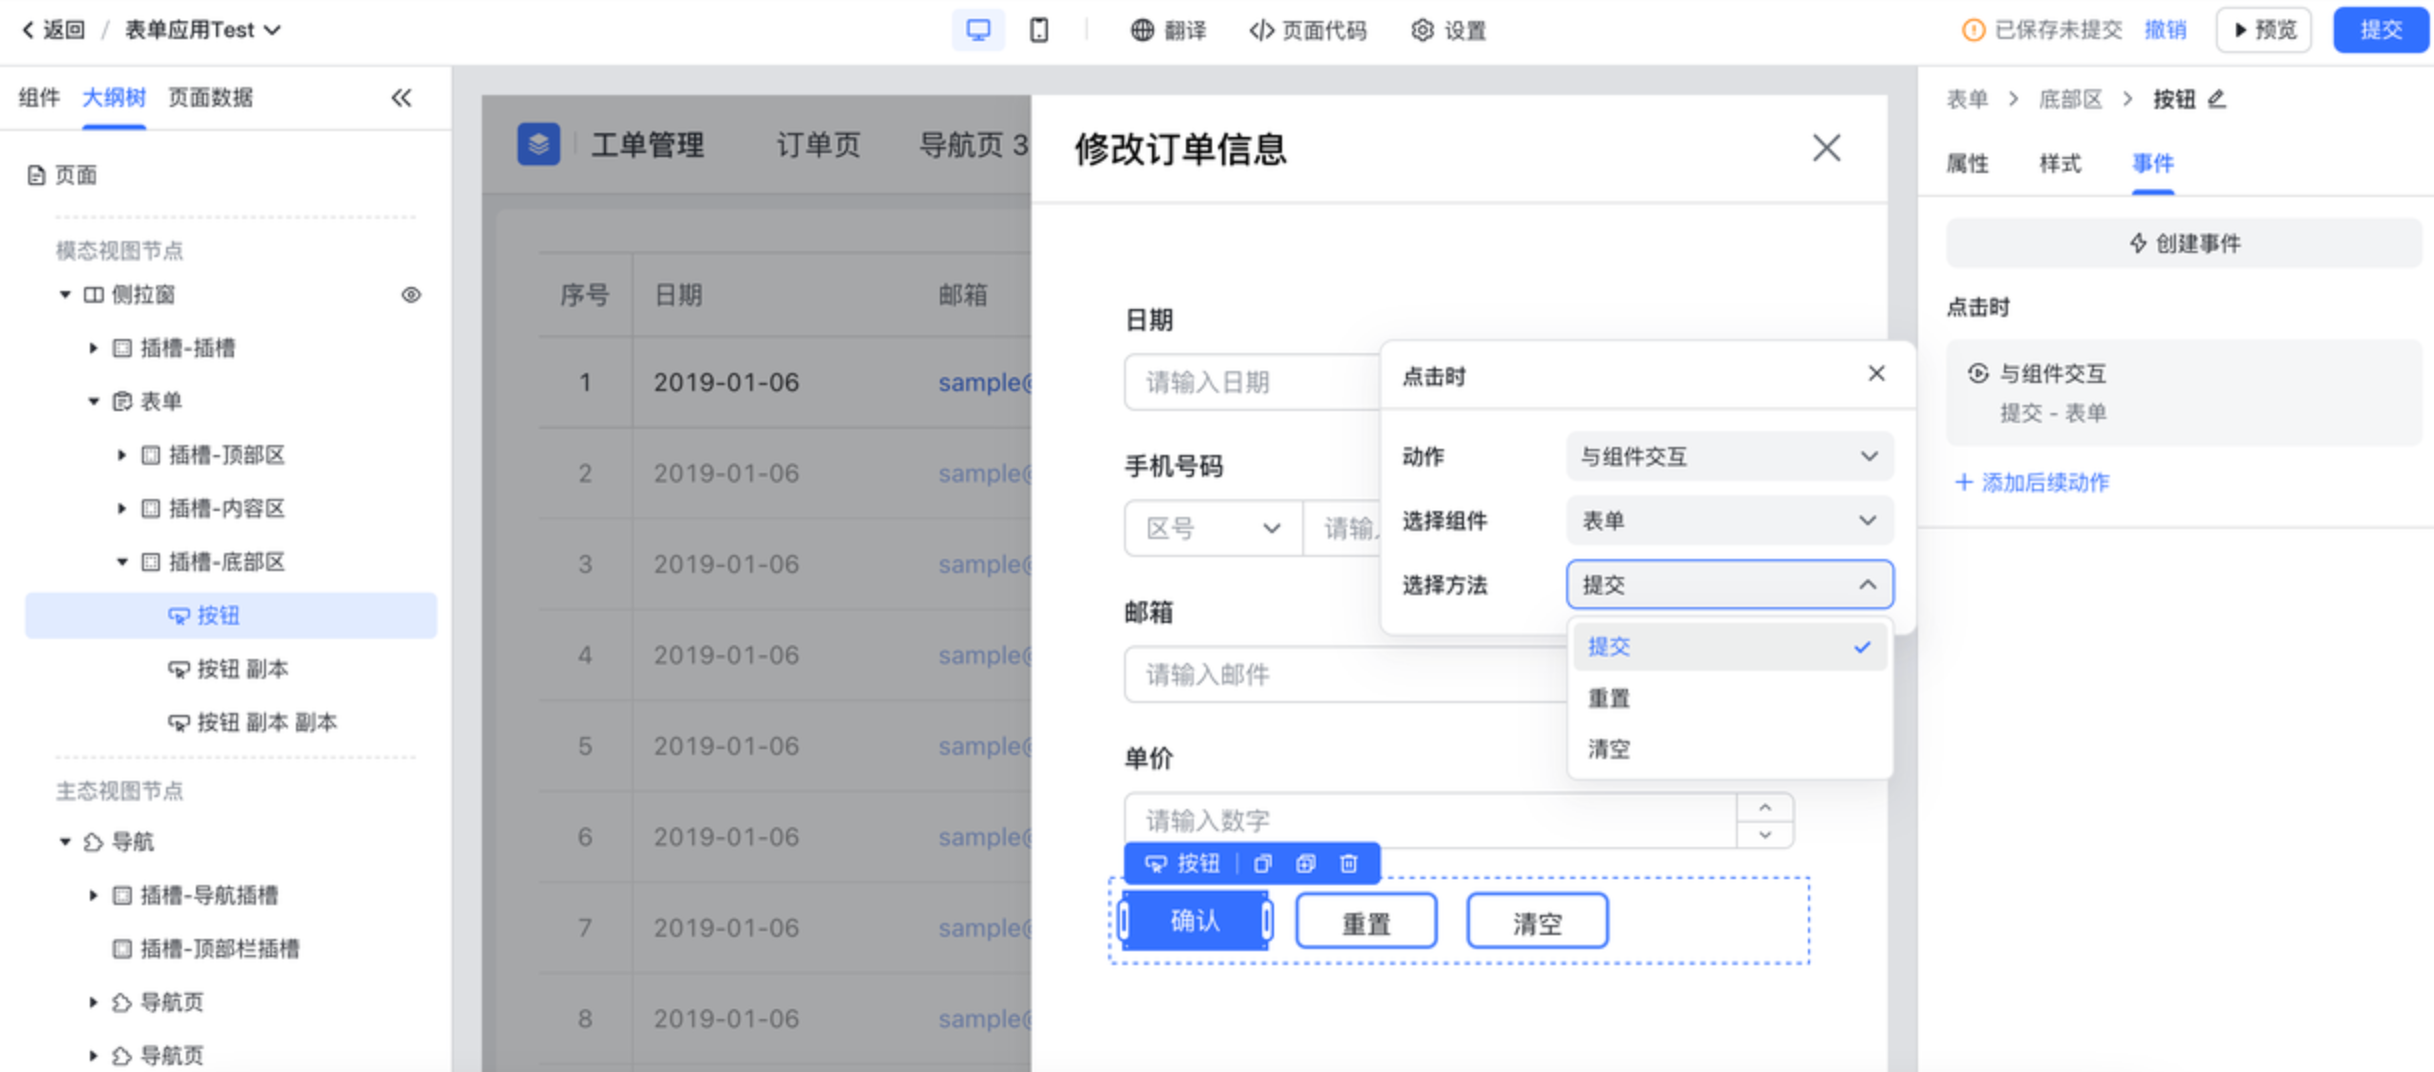
Task: Open the 样式 style tab
Action: [2060, 164]
